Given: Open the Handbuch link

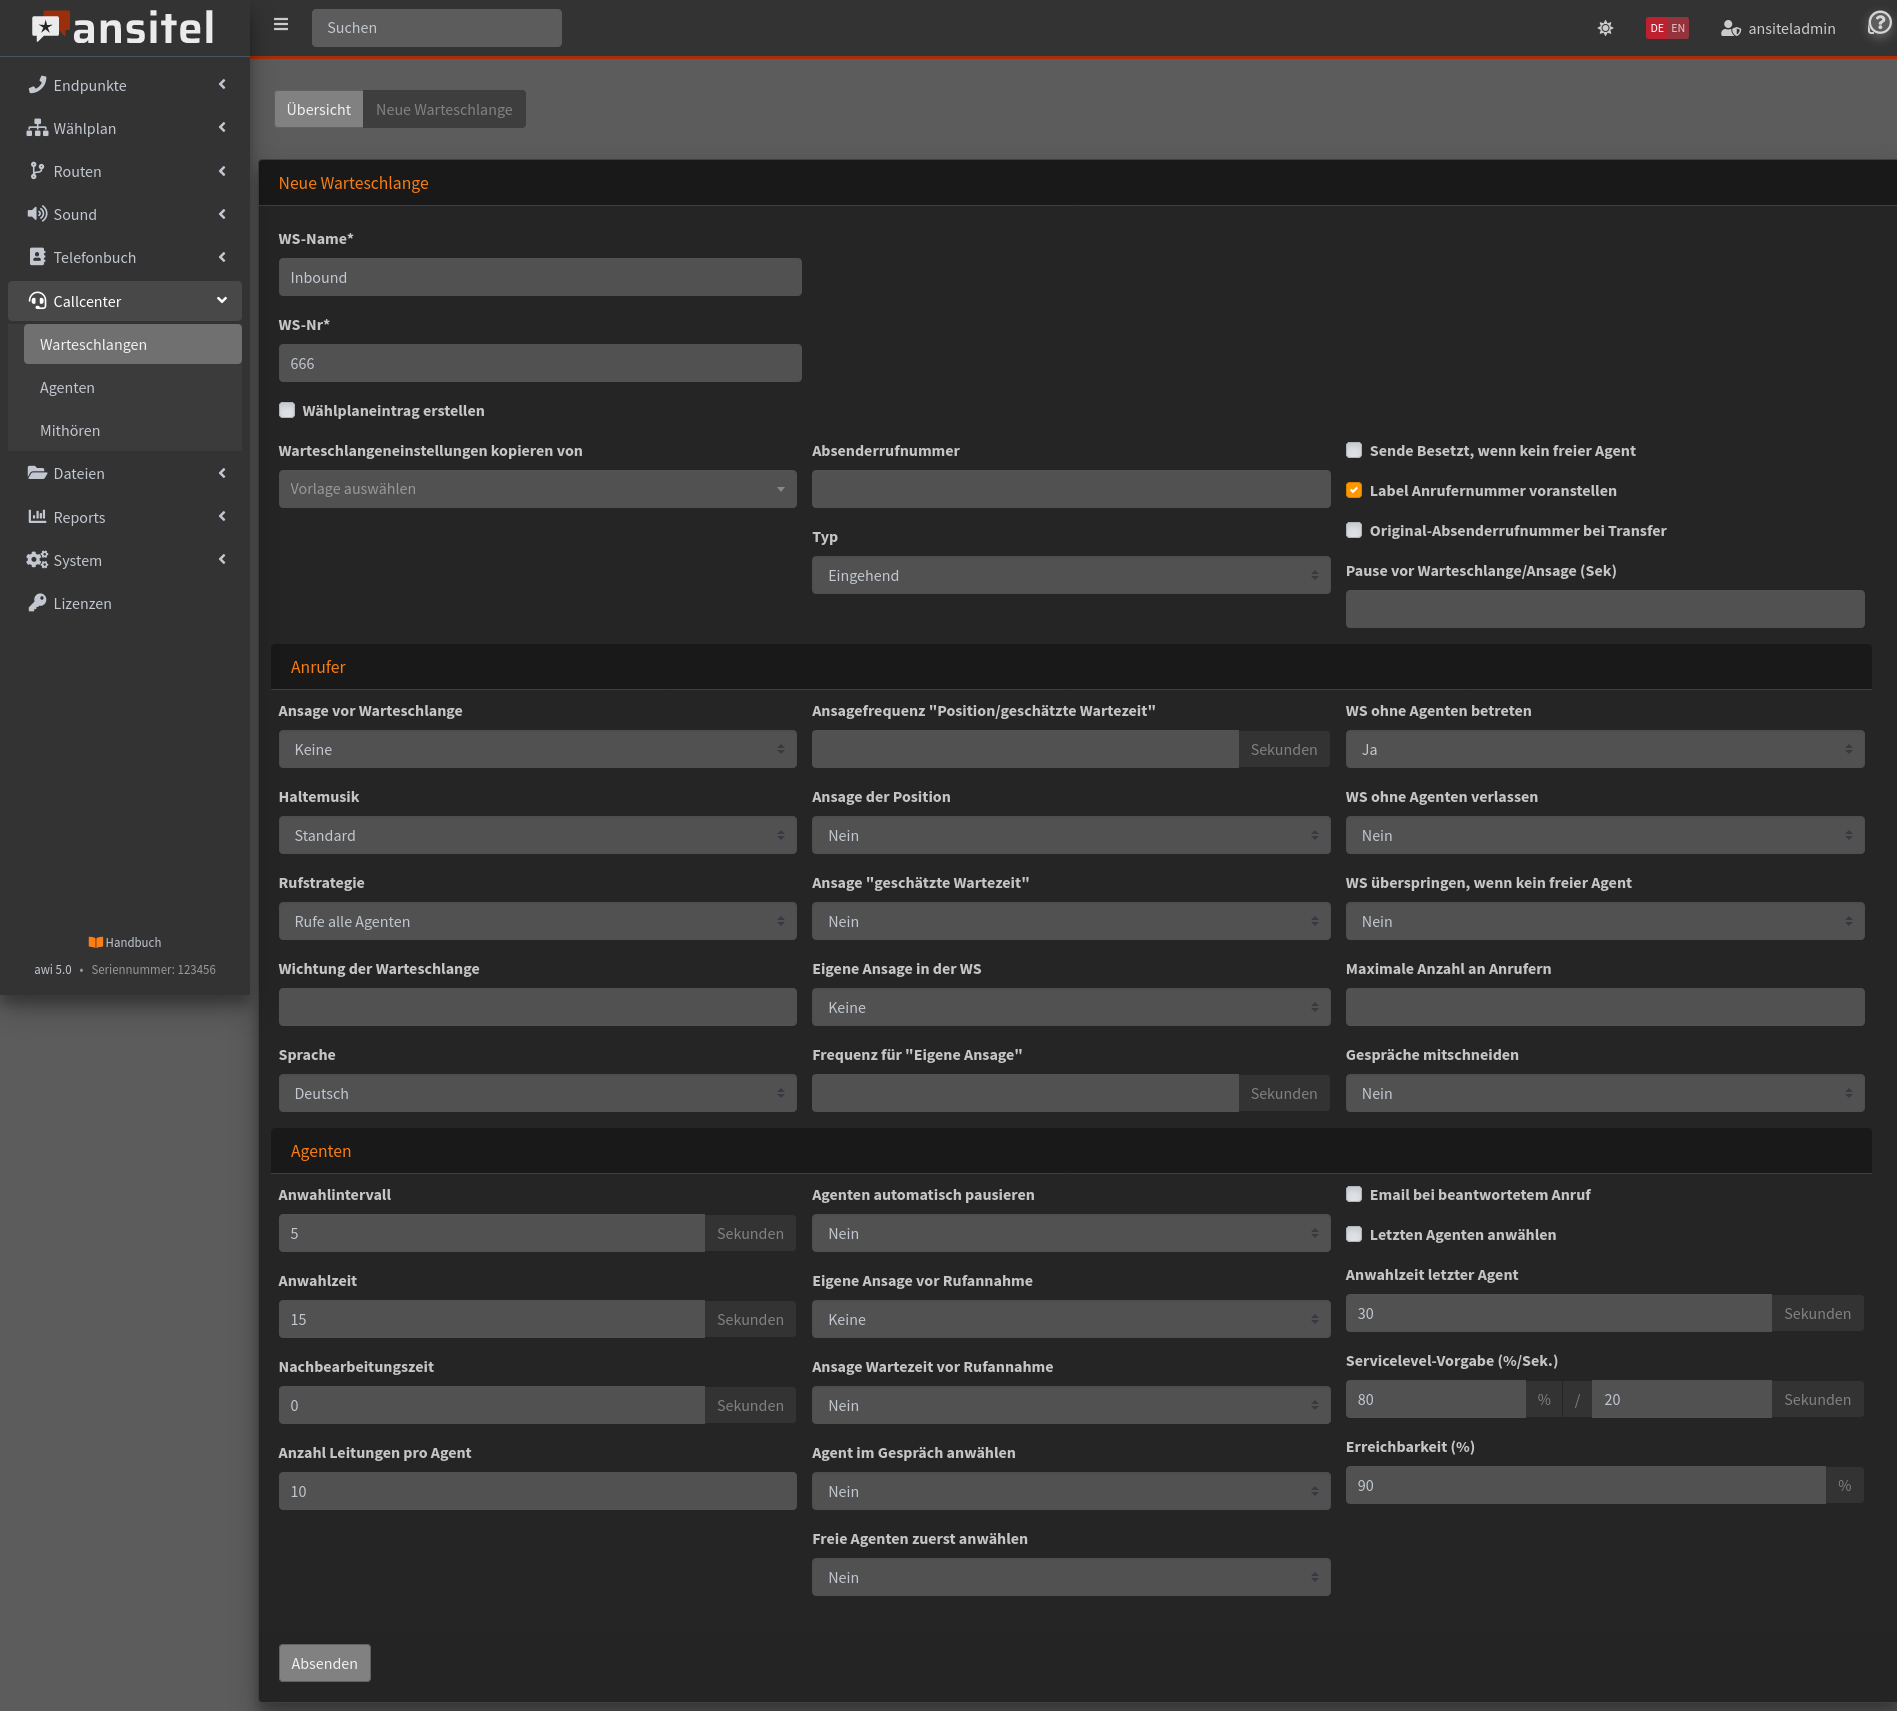Looking at the screenshot, I should coord(125,942).
